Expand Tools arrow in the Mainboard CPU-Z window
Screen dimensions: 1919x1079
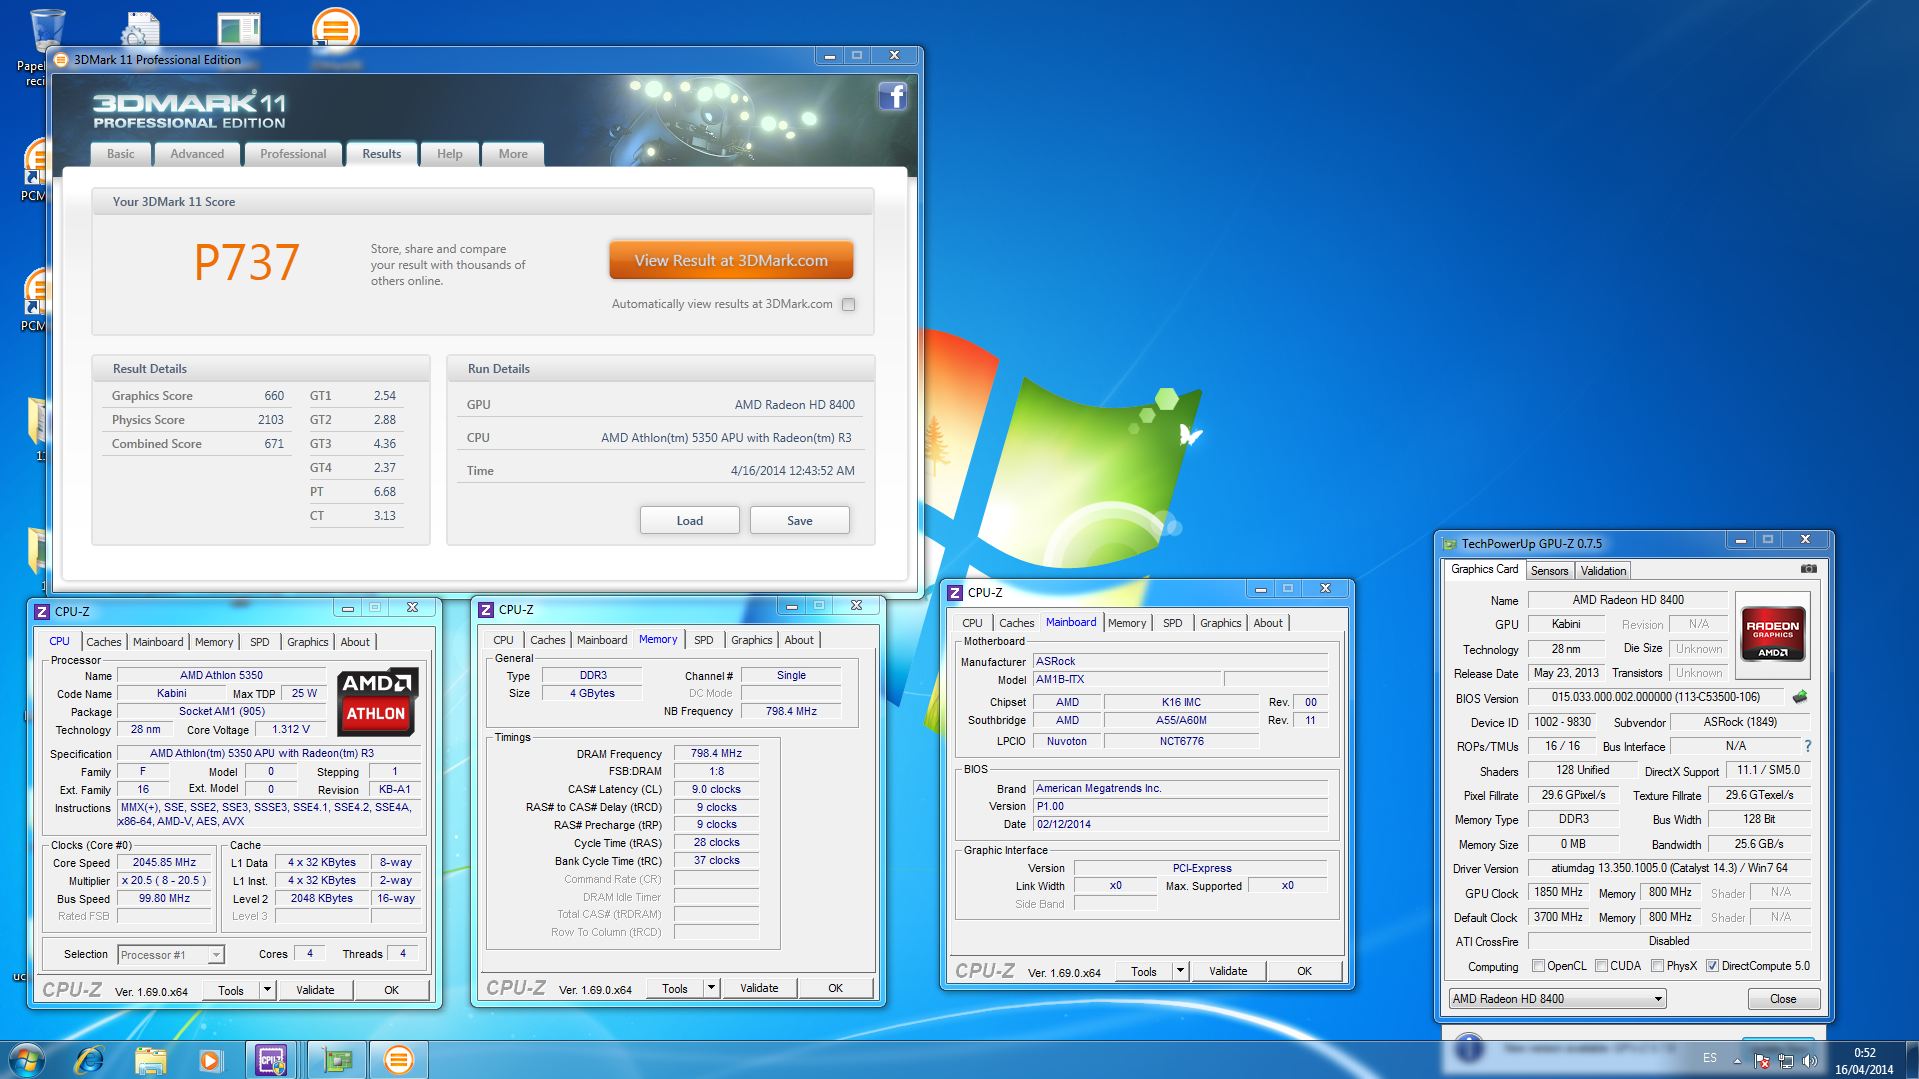tap(1180, 971)
